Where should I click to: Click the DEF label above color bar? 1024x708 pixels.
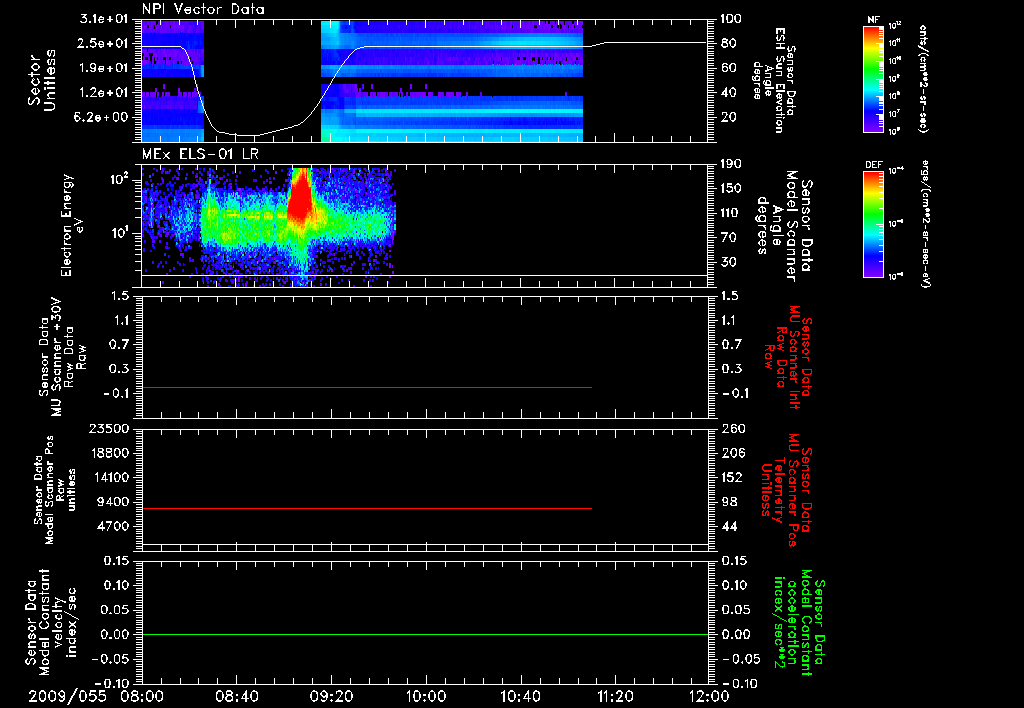874,165
